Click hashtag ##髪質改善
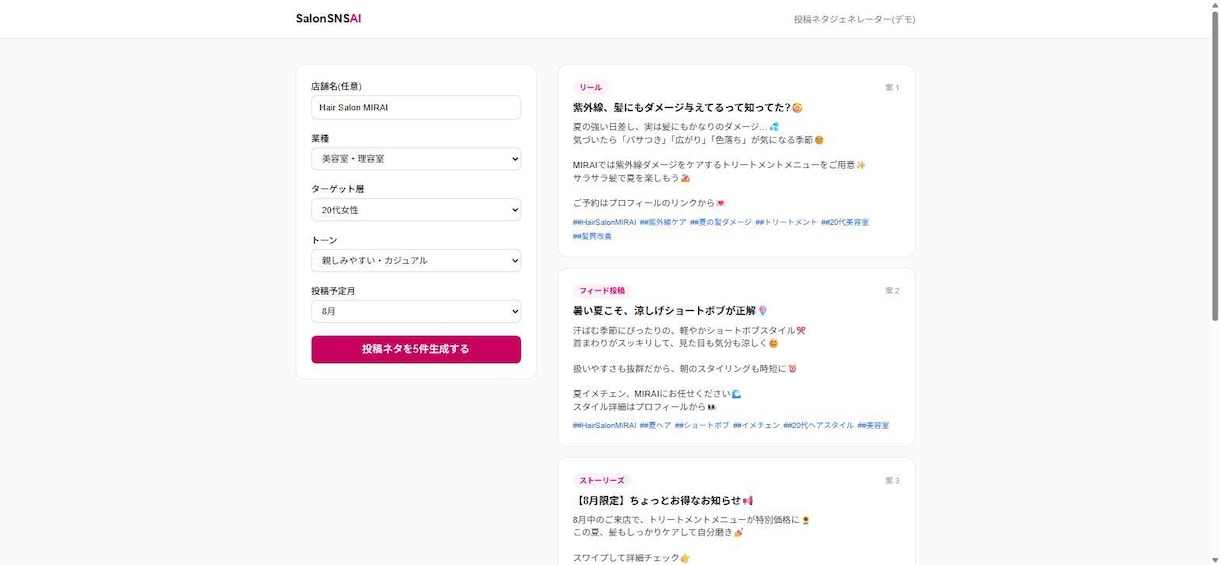Screen dimensions: 1220x565 (x=592, y=236)
